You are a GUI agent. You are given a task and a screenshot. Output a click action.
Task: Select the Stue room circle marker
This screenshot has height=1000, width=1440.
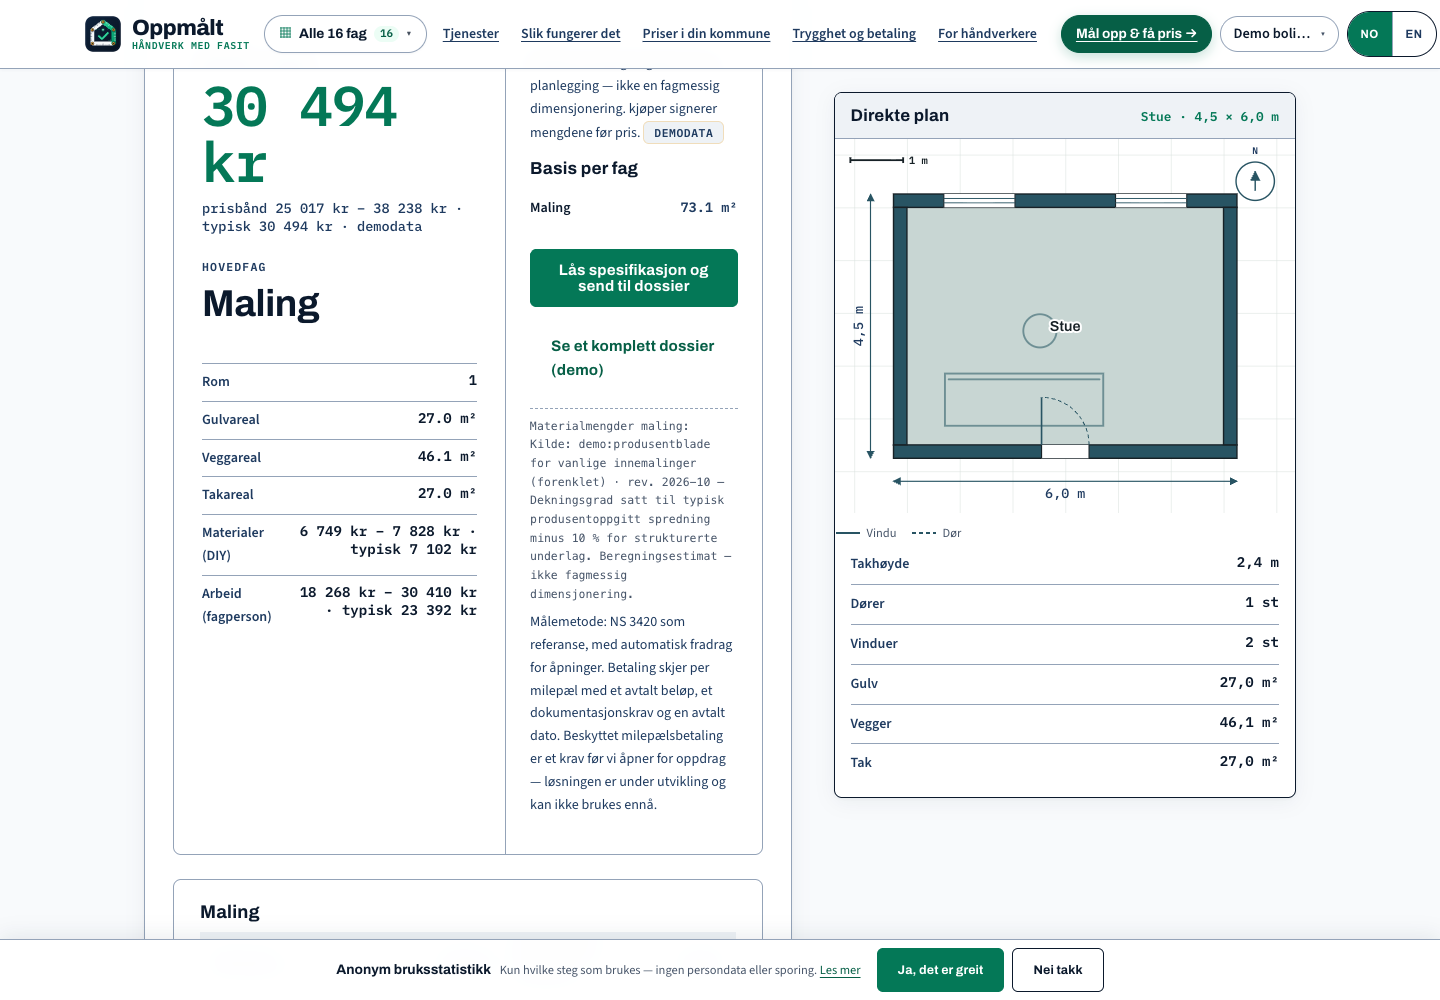coord(1040,331)
